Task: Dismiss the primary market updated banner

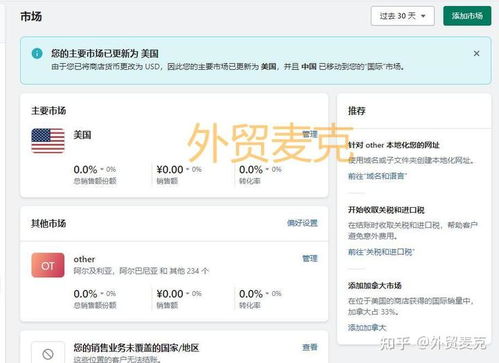Action: point(477,53)
